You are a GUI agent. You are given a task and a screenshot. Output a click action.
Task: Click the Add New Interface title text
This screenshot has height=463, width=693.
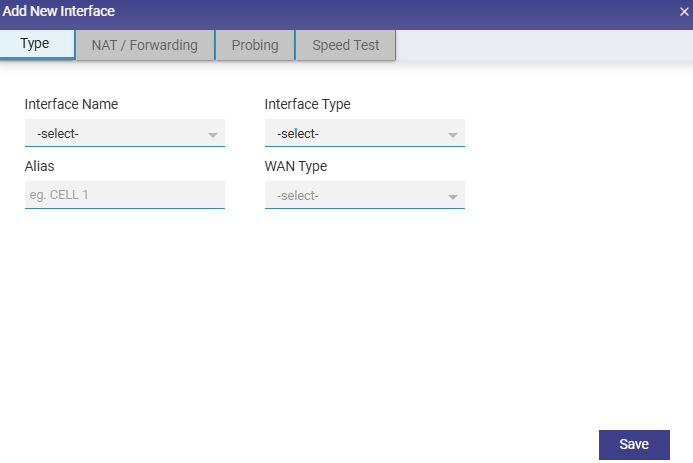tap(58, 12)
